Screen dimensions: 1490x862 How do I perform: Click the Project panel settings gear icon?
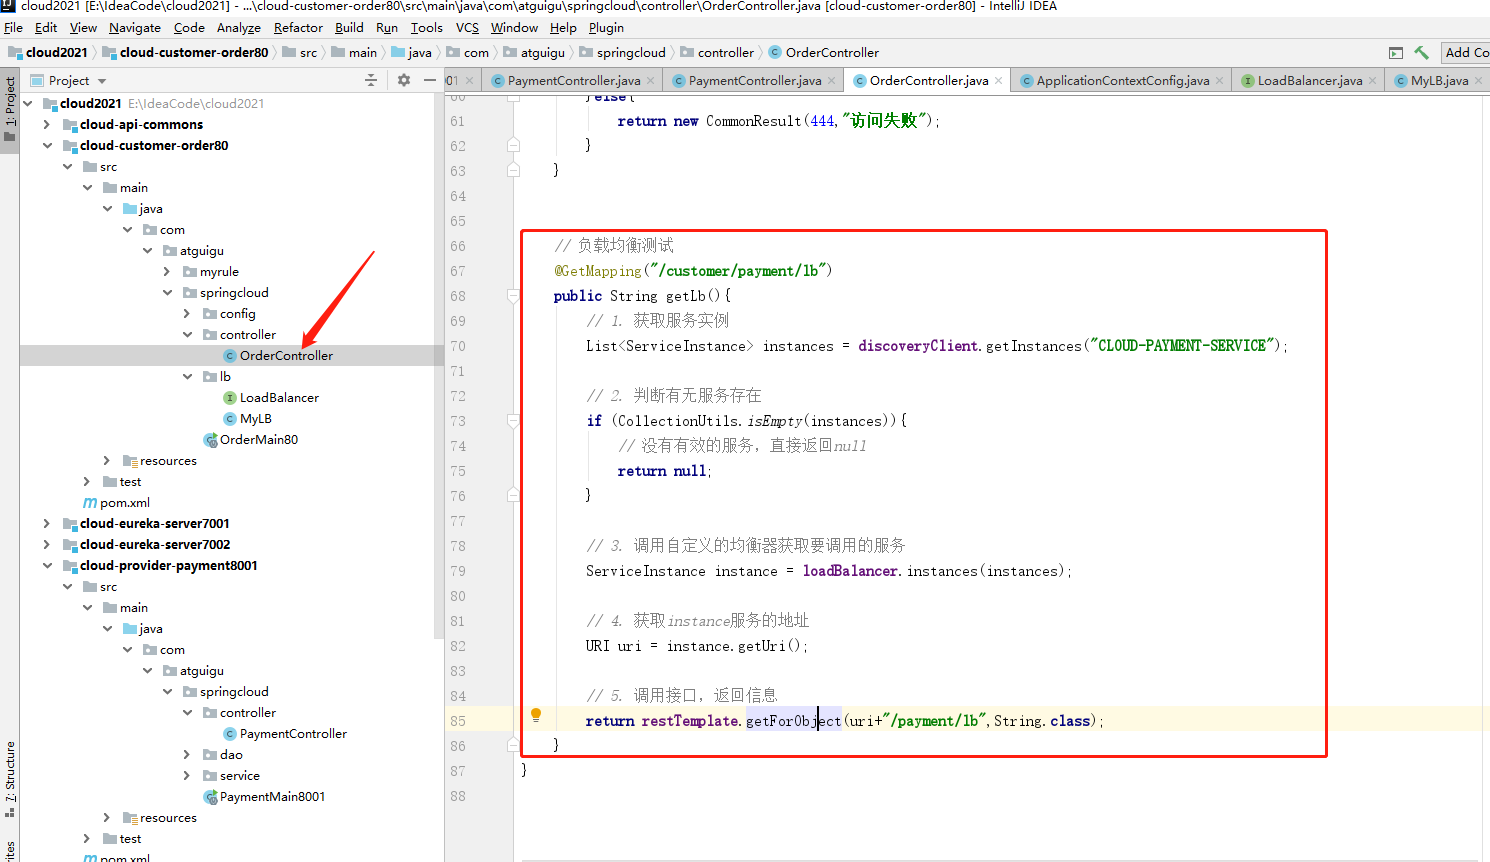pos(404,80)
